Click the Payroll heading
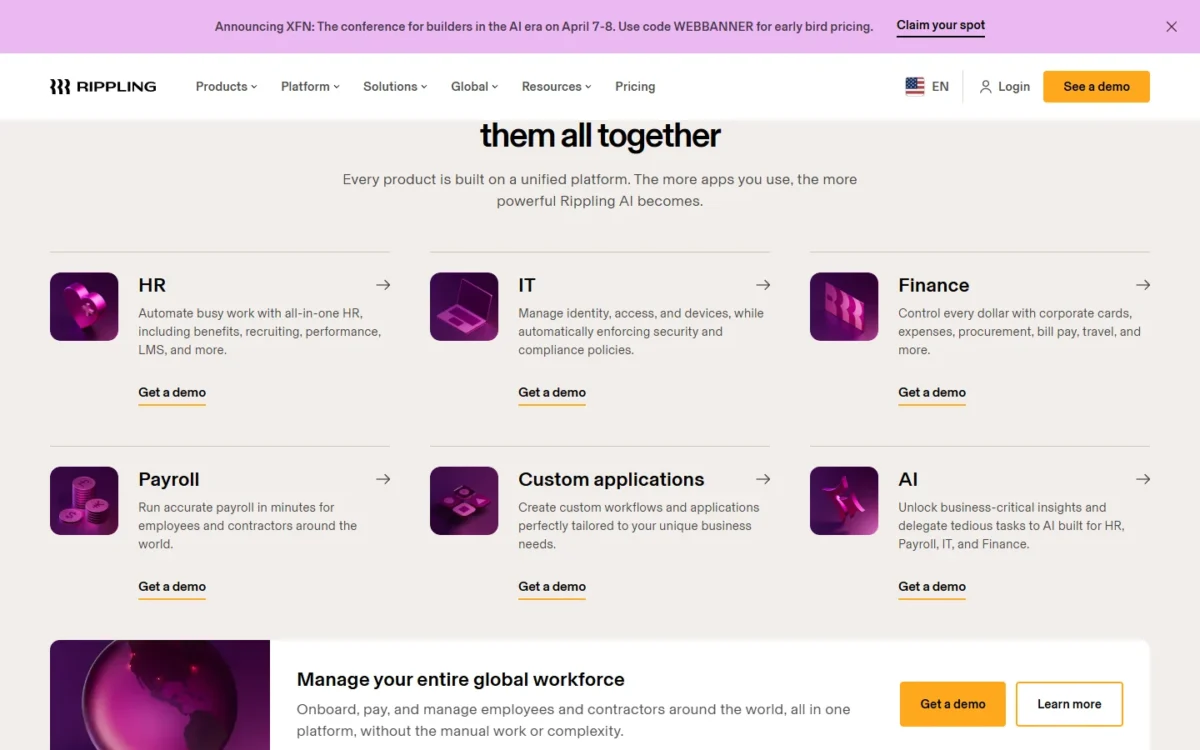This screenshot has height=750, width=1200. coord(169,479)
